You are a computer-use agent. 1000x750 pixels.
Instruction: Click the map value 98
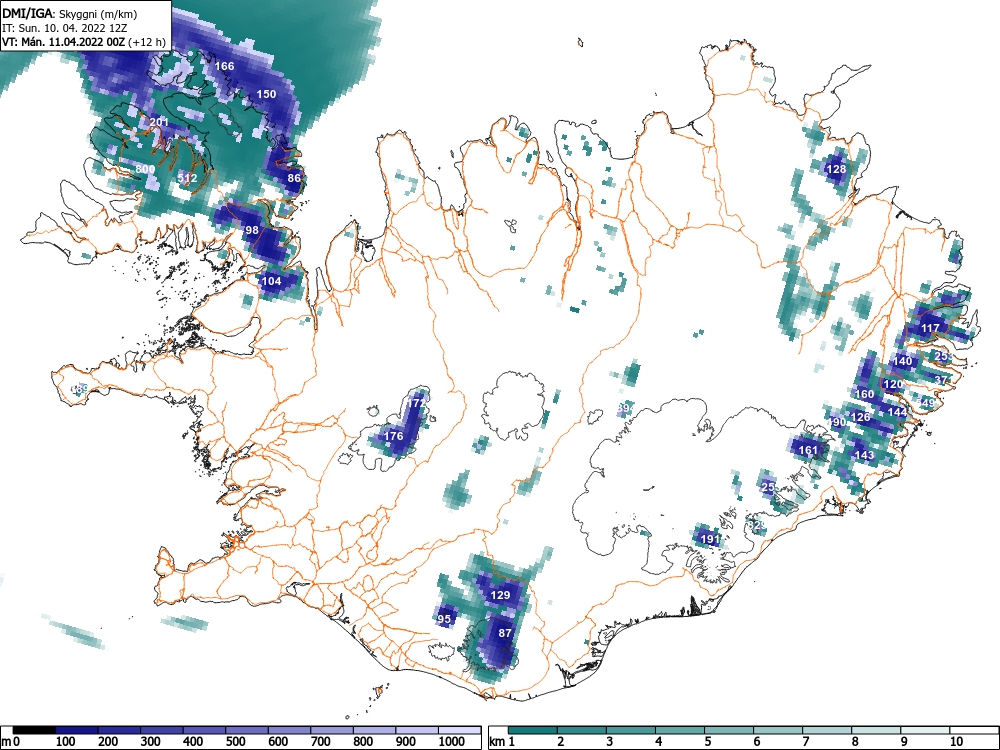coord(252,230)
